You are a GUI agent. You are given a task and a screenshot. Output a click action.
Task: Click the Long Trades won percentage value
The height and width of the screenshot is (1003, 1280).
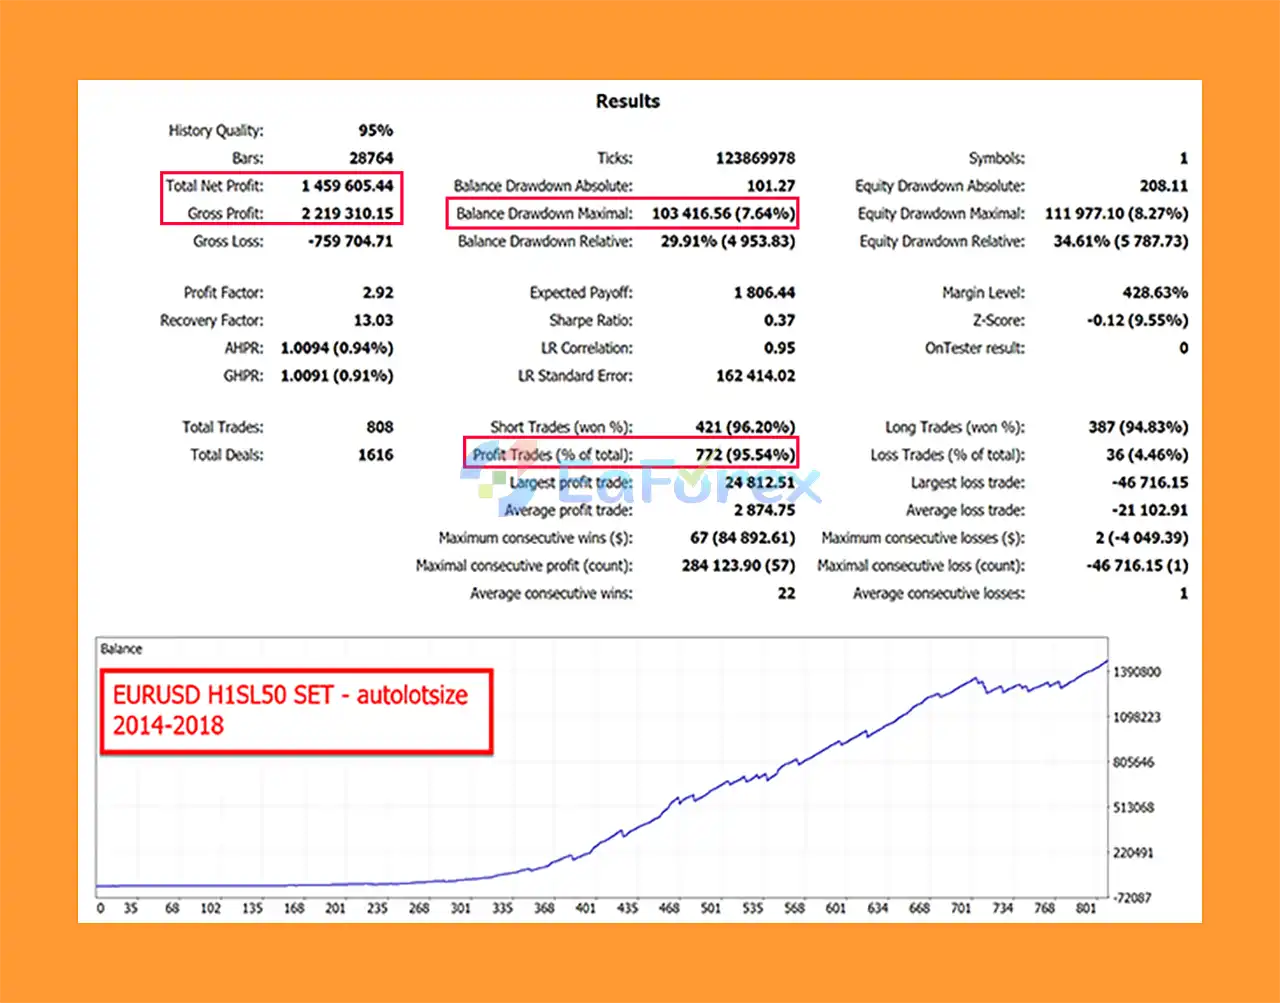[1138, 427]
